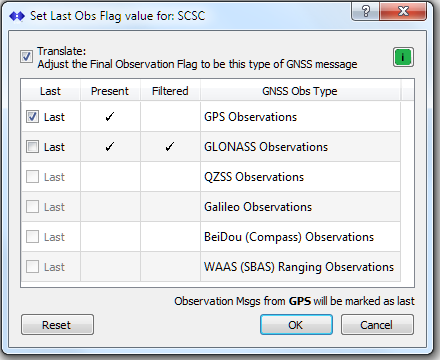Screen dimensions: 440x360
Task: Click the Cancel button
Action: 377,325
